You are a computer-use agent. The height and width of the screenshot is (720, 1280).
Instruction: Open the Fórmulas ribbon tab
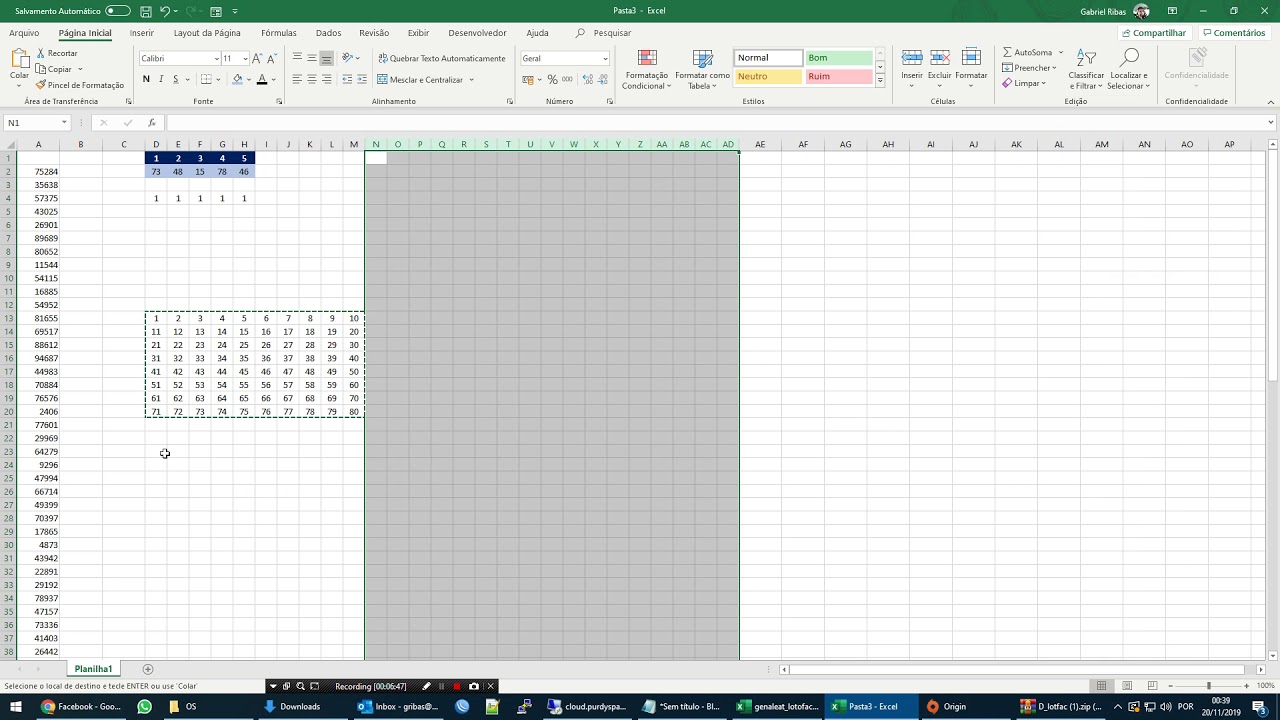(x=279, y=33)
